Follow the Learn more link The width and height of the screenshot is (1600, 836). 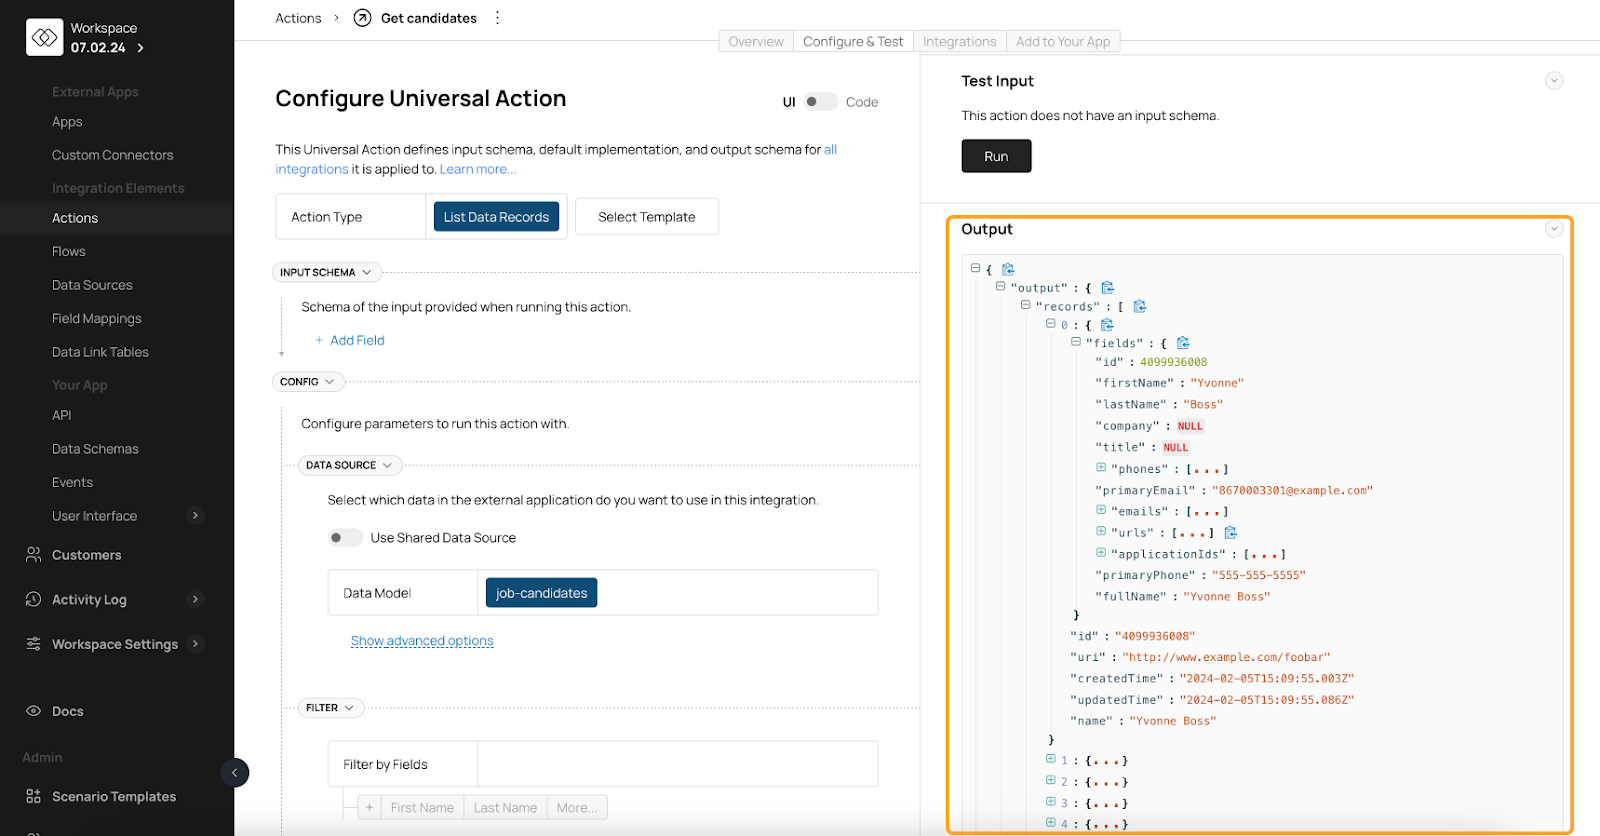pyautogui.click(x=478, y=169)
